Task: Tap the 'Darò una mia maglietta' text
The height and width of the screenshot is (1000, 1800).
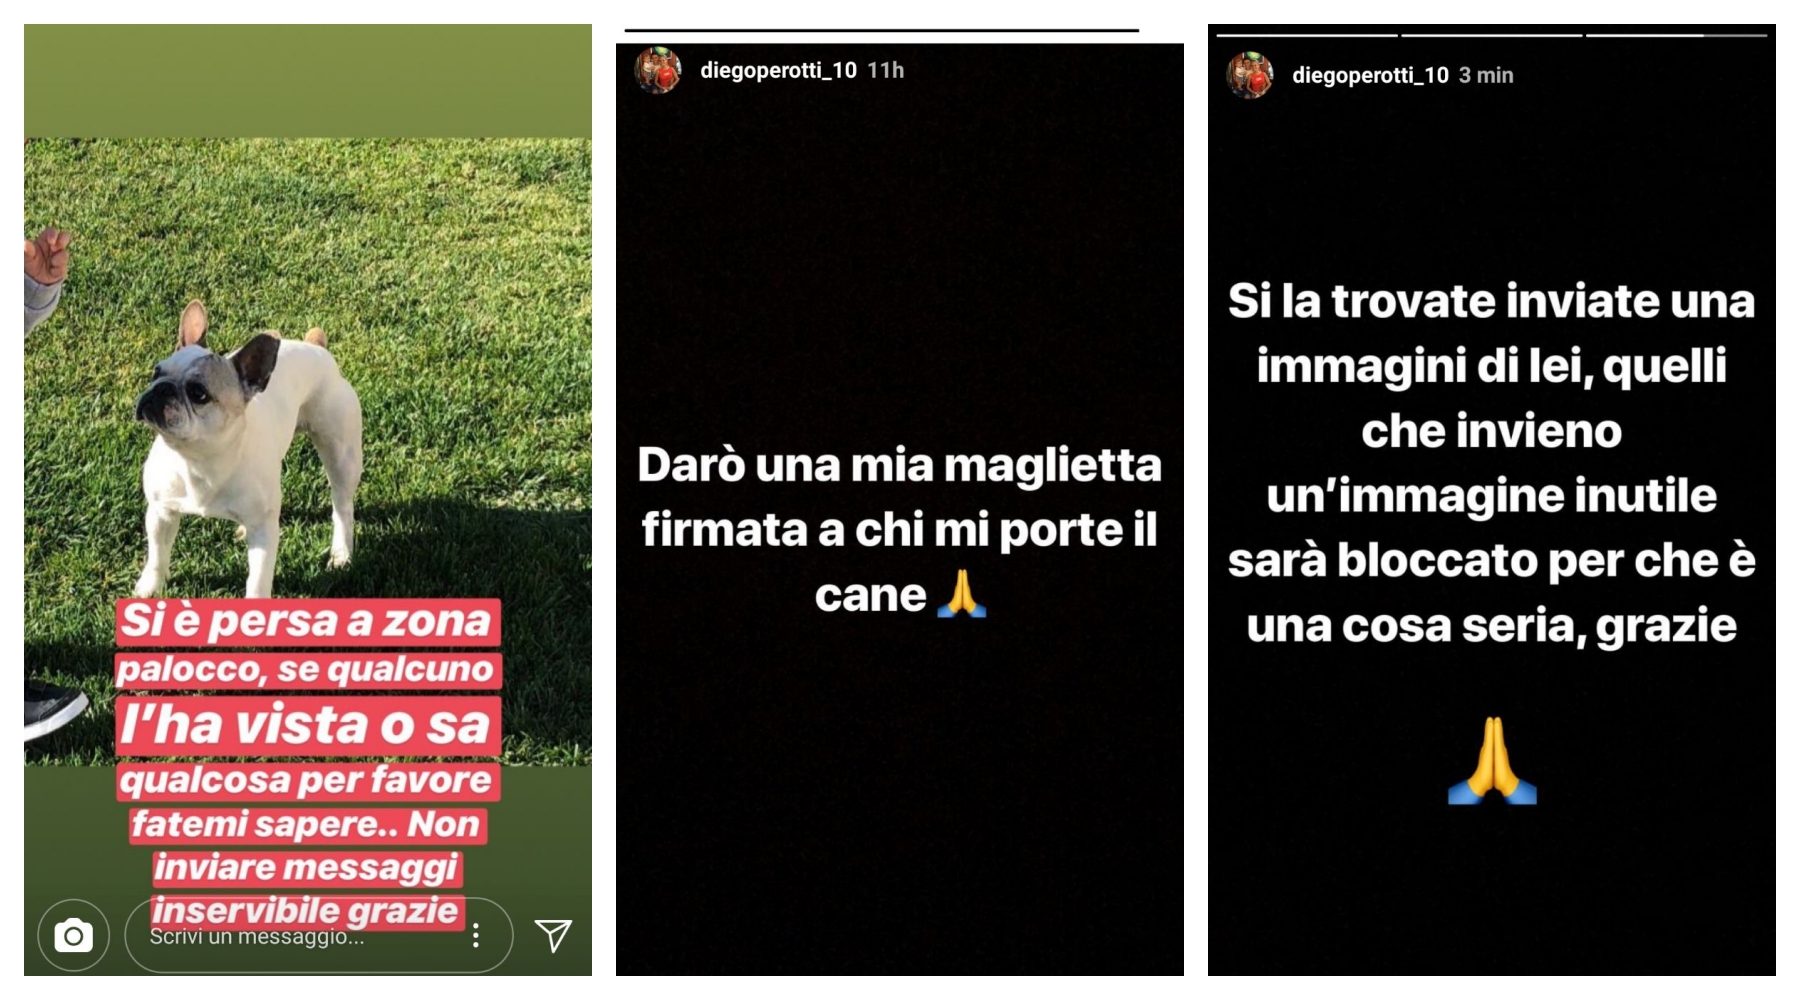Action: 899,465
